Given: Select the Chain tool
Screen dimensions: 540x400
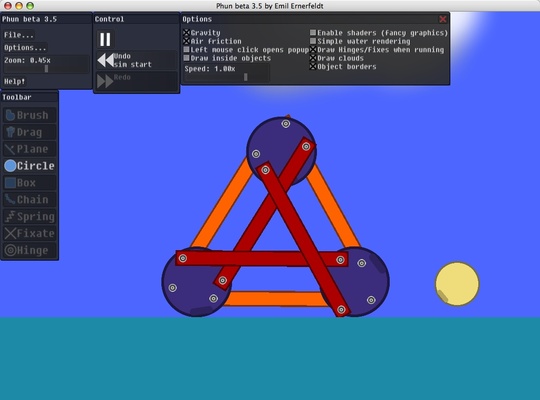Looking at the screenshot, I should point(30,199).
